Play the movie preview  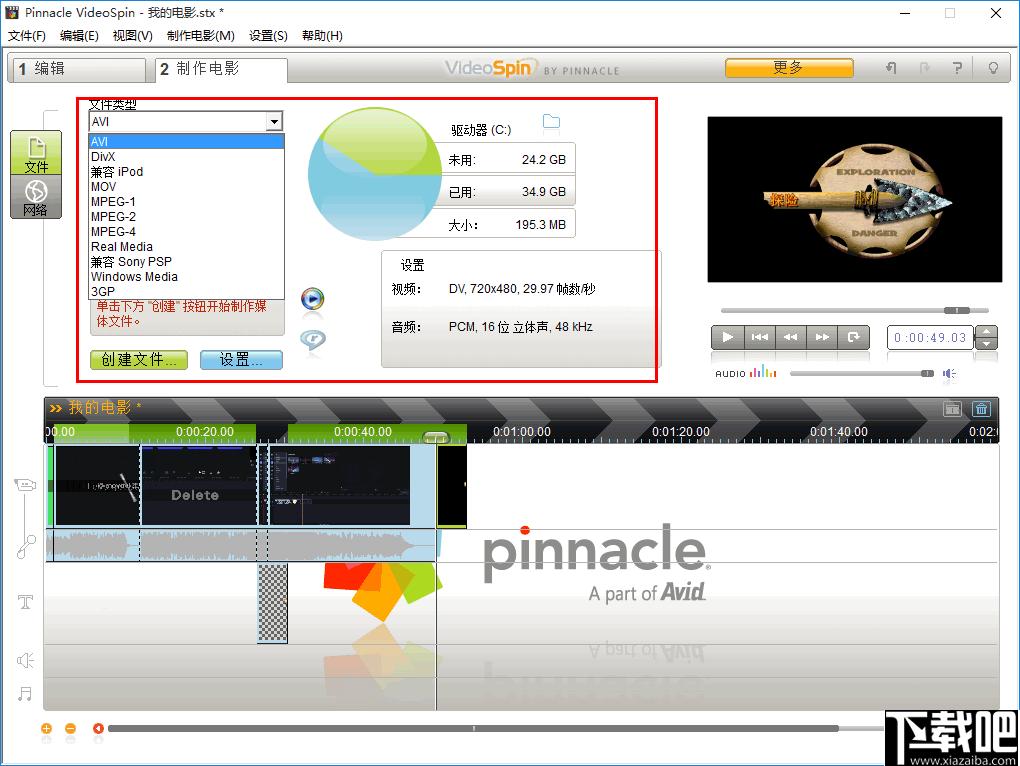tap(727, 337)
